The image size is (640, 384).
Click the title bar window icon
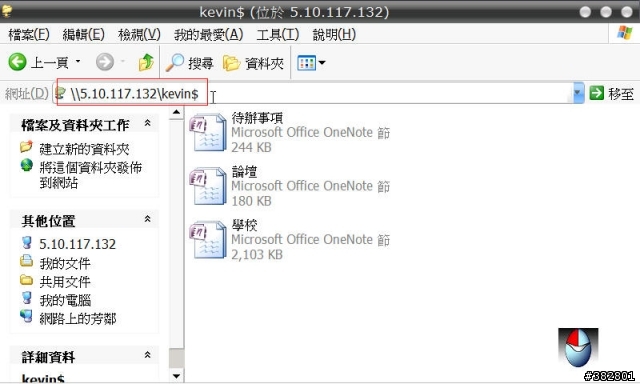(x=7, y=11)
